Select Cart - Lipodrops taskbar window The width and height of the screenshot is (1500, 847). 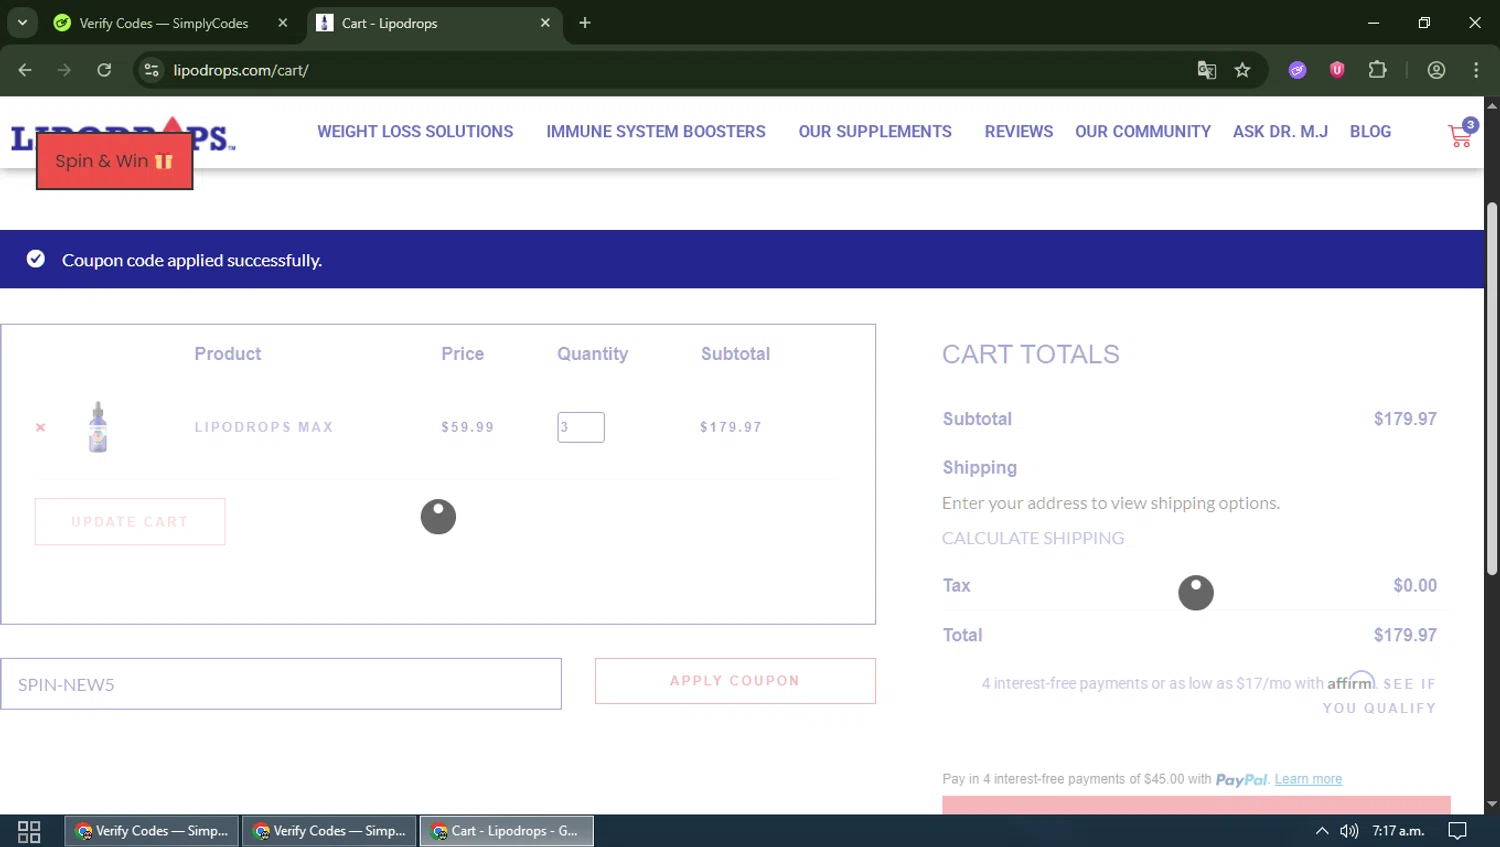point(507,831)
